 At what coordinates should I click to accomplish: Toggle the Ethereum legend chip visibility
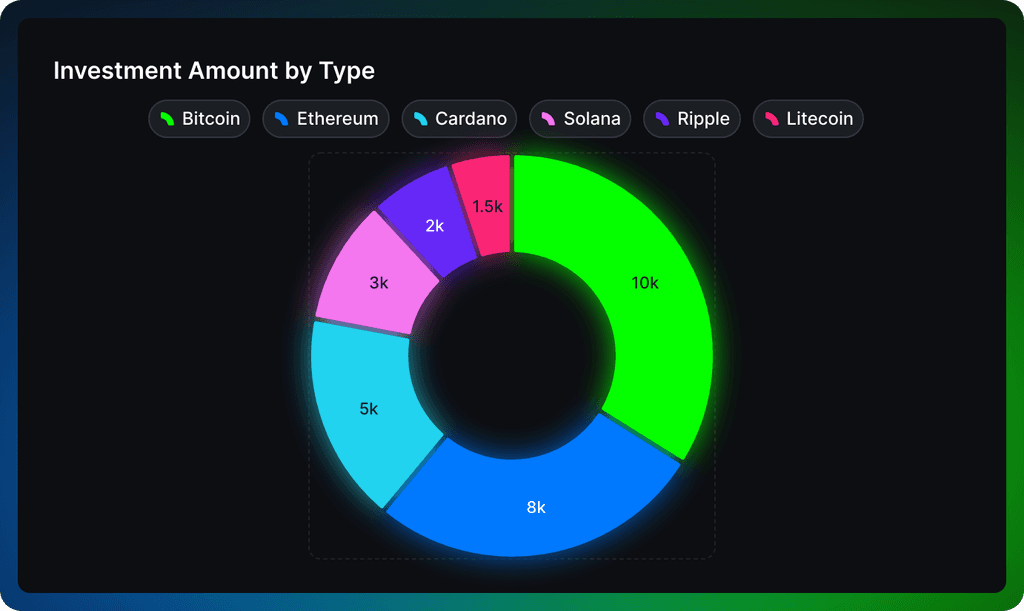point(326,118)
